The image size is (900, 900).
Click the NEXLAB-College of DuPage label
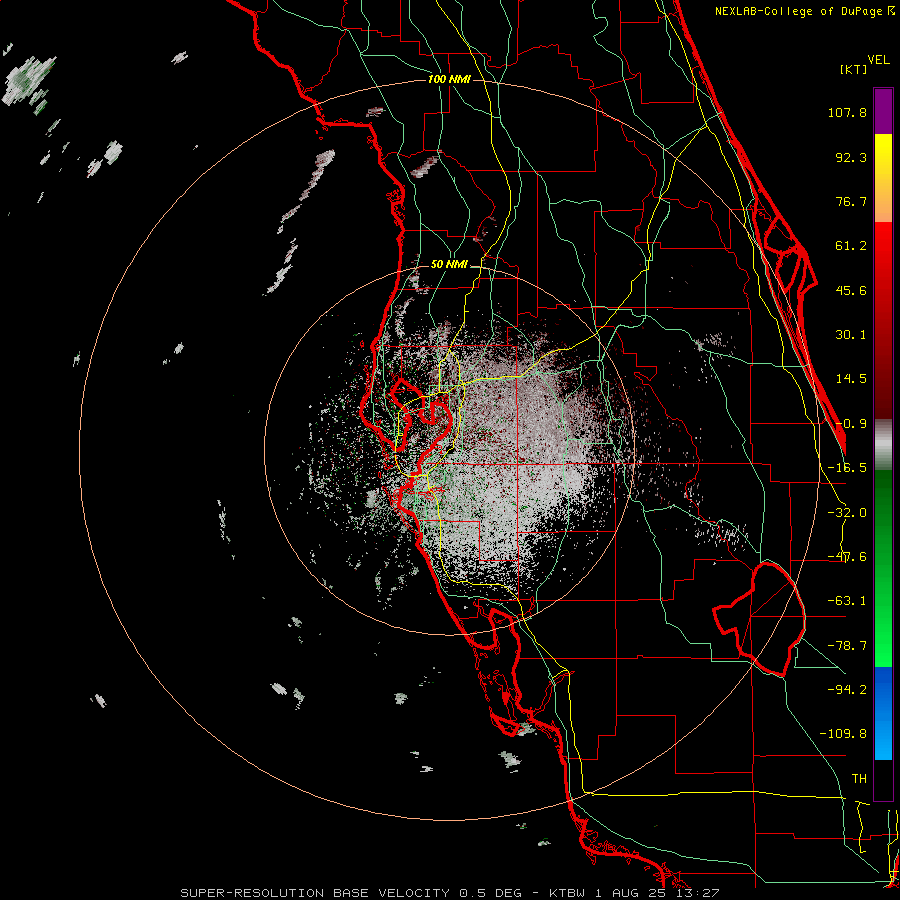pos(799,11)
